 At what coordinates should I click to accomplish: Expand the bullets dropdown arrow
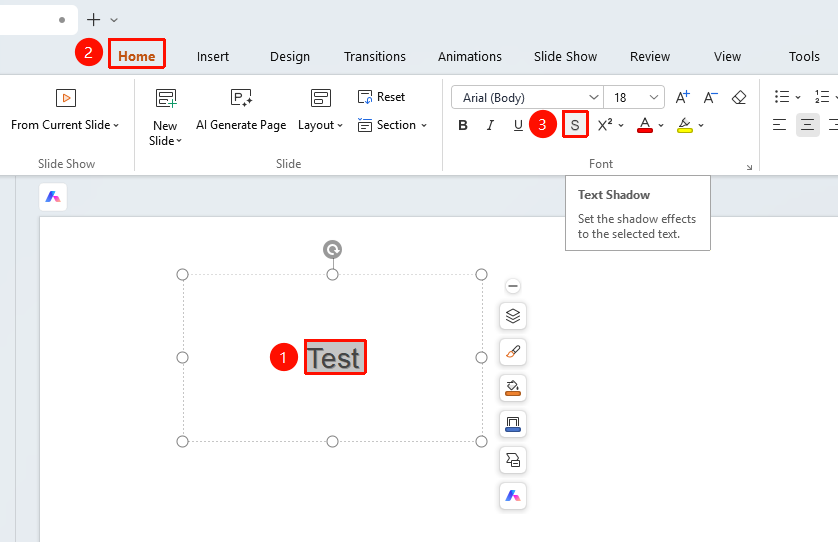[798, 97]
